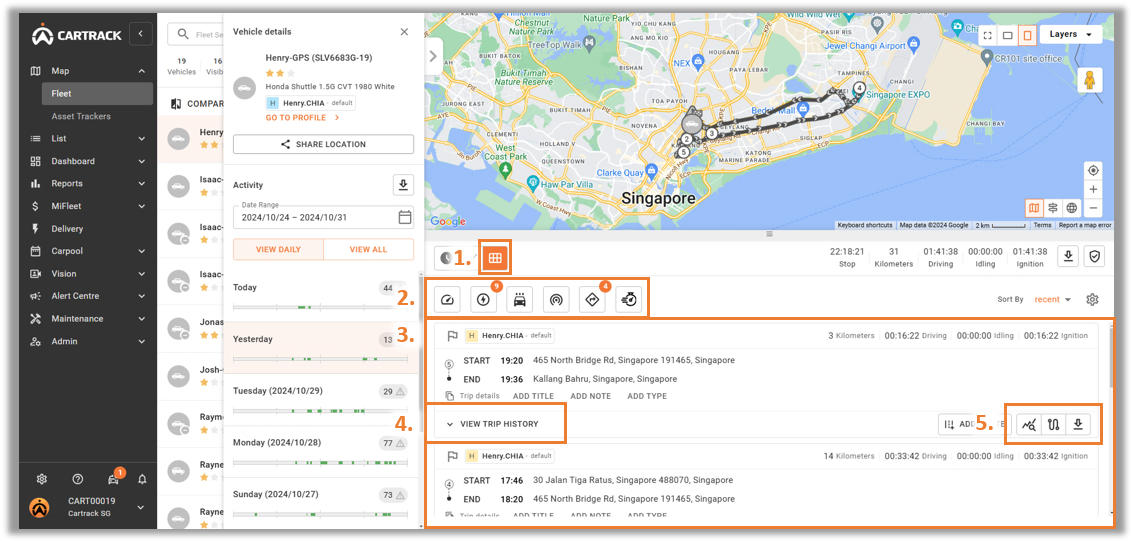Screen dimensions: 1131x541
Task: Open the notifications bell icon
Action: [x=142, y=479]
